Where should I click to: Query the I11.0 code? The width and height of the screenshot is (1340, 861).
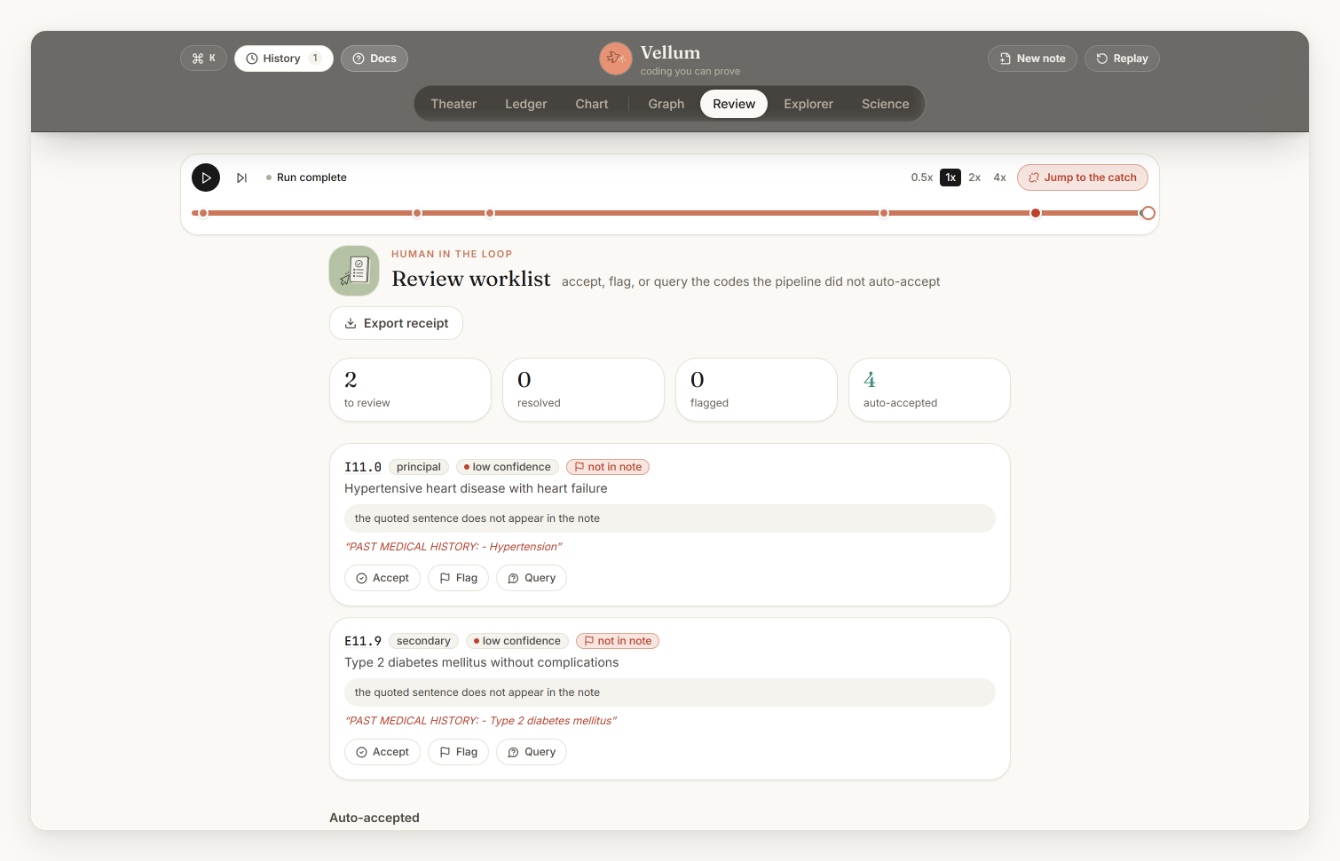pos(531,578)
